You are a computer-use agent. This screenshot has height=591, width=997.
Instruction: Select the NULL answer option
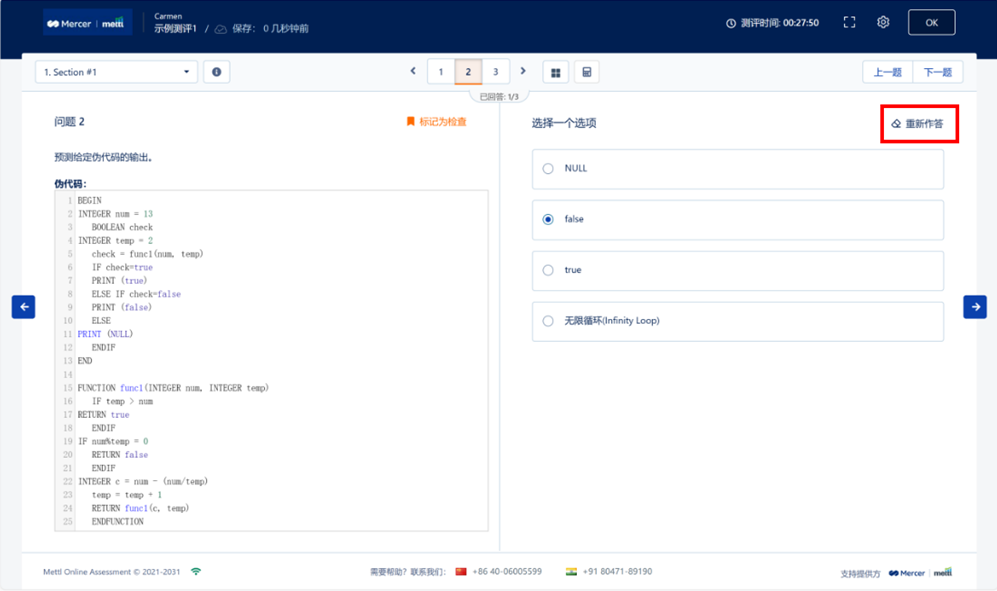point(548,169)
